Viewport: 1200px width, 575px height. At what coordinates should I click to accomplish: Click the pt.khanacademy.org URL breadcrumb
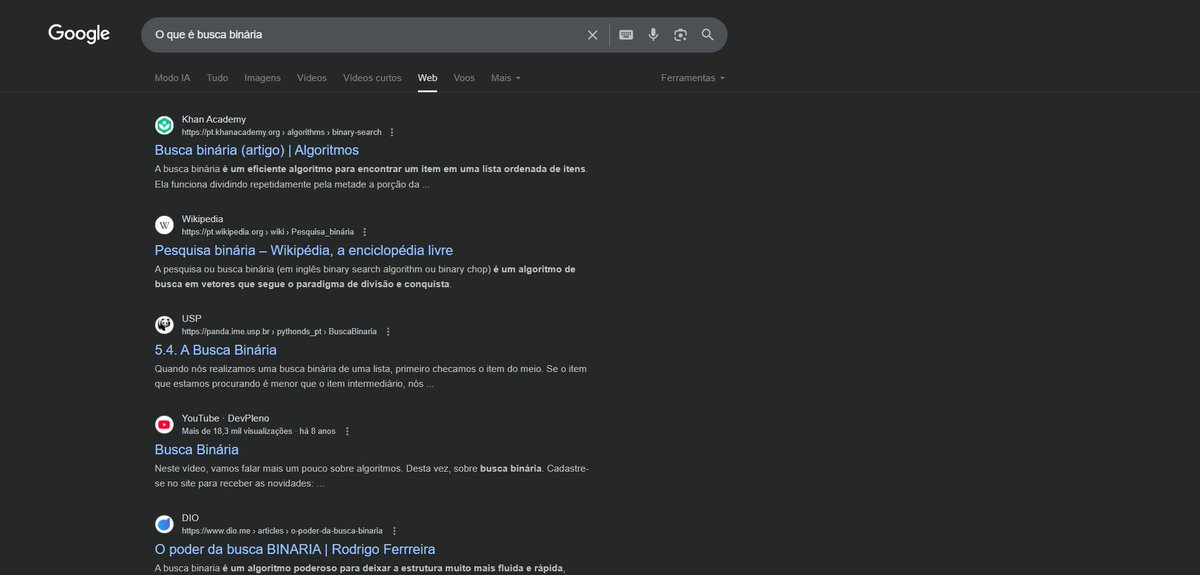point(281,132)
